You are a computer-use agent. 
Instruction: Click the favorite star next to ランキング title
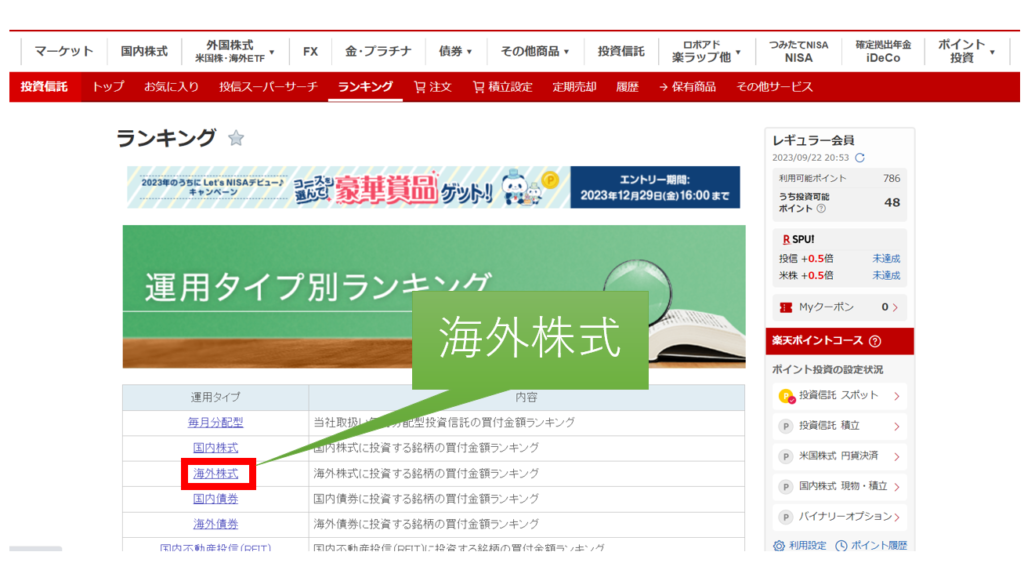(x=236, y=138)
